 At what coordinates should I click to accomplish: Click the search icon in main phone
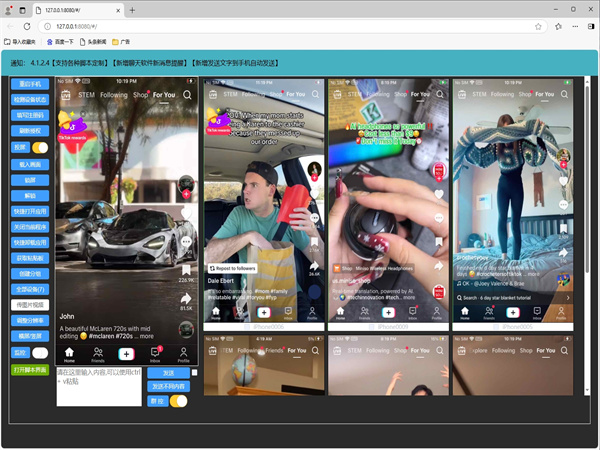(x=187, y=95)
